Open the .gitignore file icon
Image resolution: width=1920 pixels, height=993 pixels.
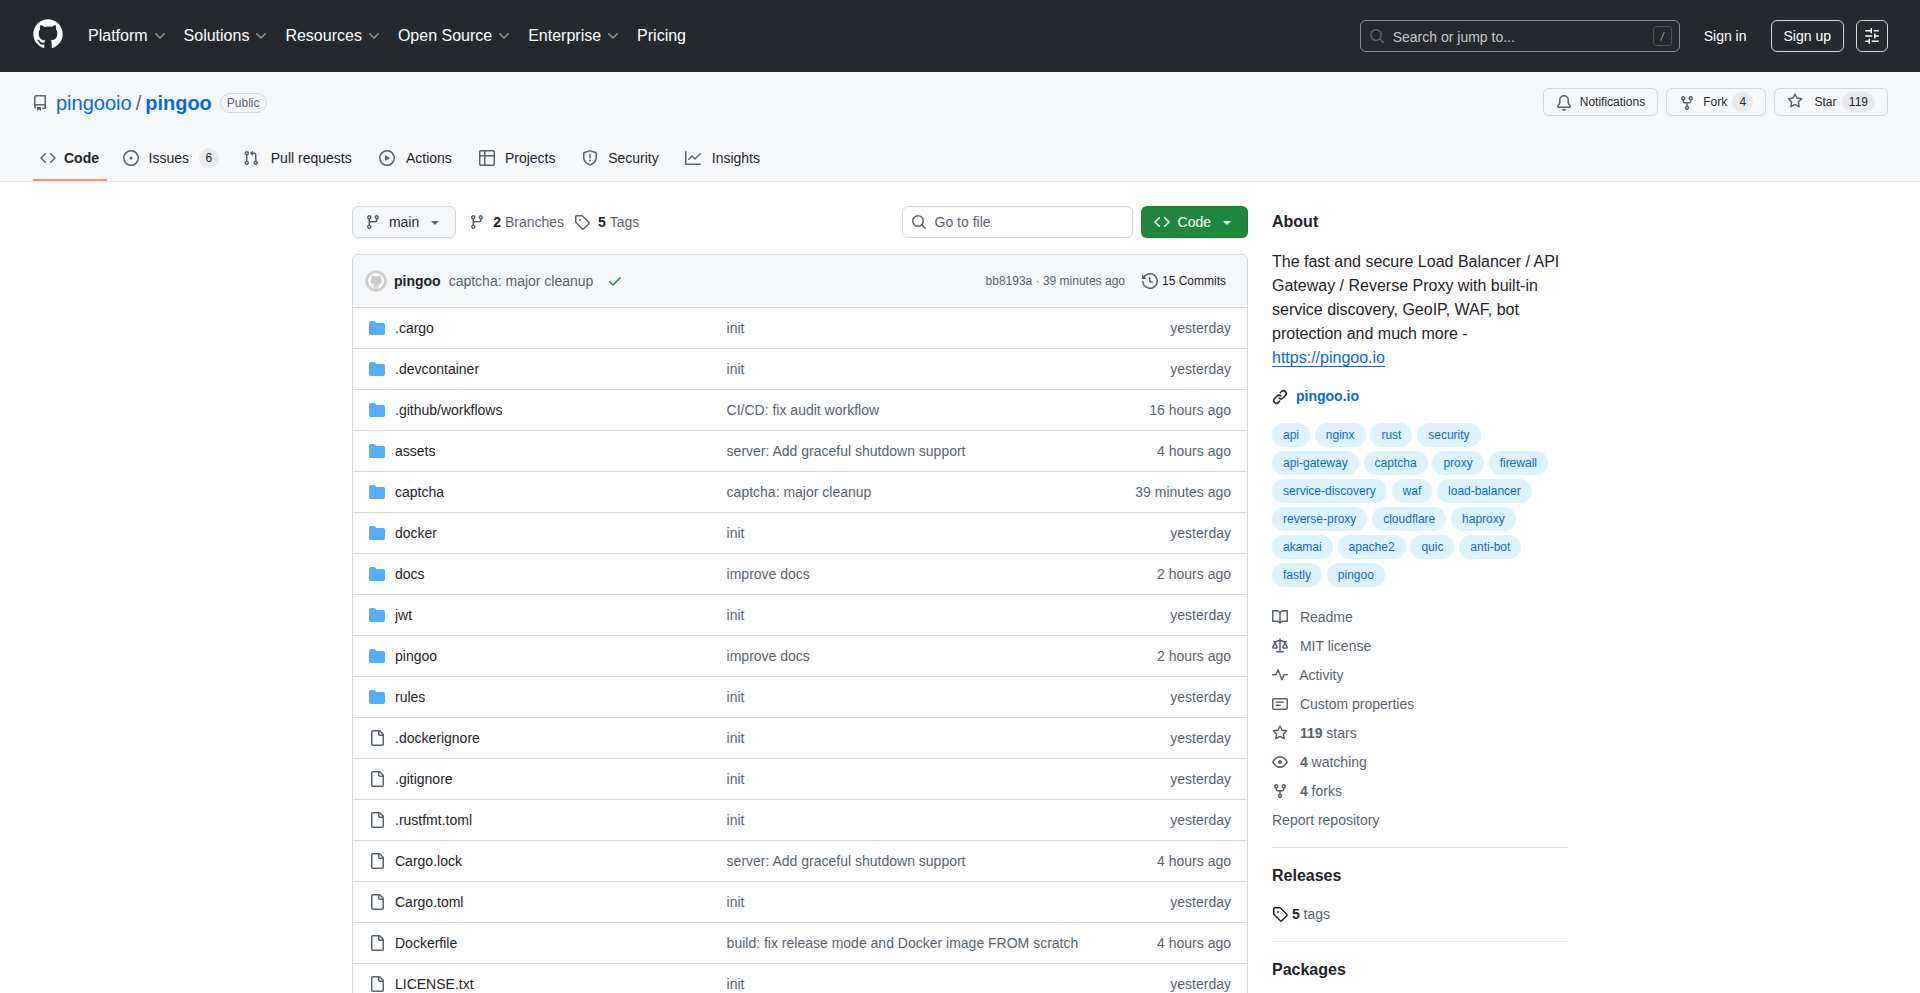tap(377, 779)
